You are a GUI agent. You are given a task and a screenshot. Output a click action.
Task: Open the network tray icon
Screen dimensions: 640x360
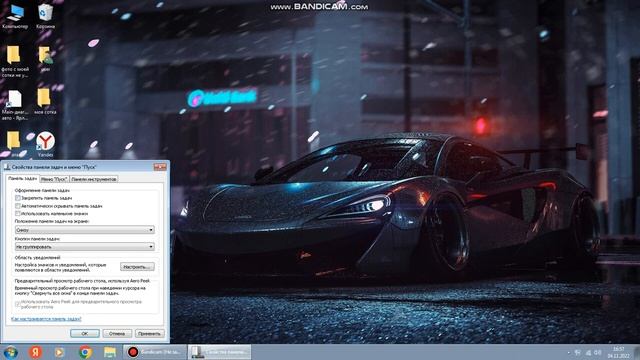588,353
